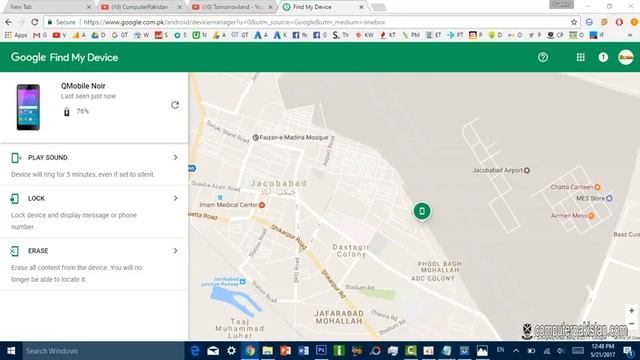Screen dimensions: 640x360
Task: Click the green device marker on map
Action: click(x=422, y=211)
